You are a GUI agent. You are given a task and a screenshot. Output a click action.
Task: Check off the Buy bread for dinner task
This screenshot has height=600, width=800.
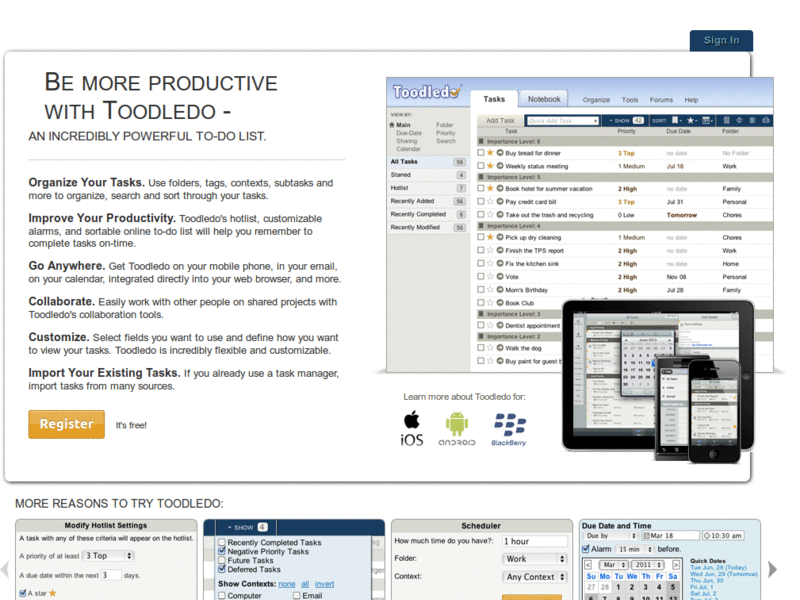[x=481, y=153]
